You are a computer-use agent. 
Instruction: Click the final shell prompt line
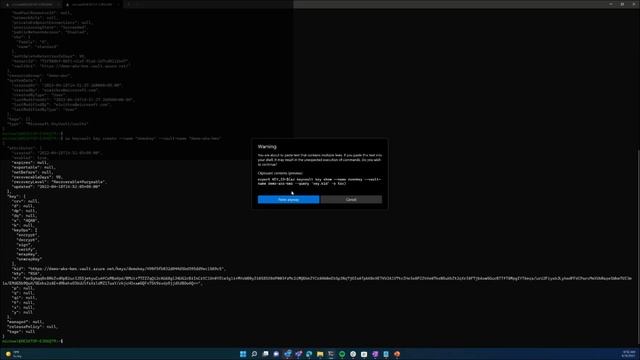33,341
